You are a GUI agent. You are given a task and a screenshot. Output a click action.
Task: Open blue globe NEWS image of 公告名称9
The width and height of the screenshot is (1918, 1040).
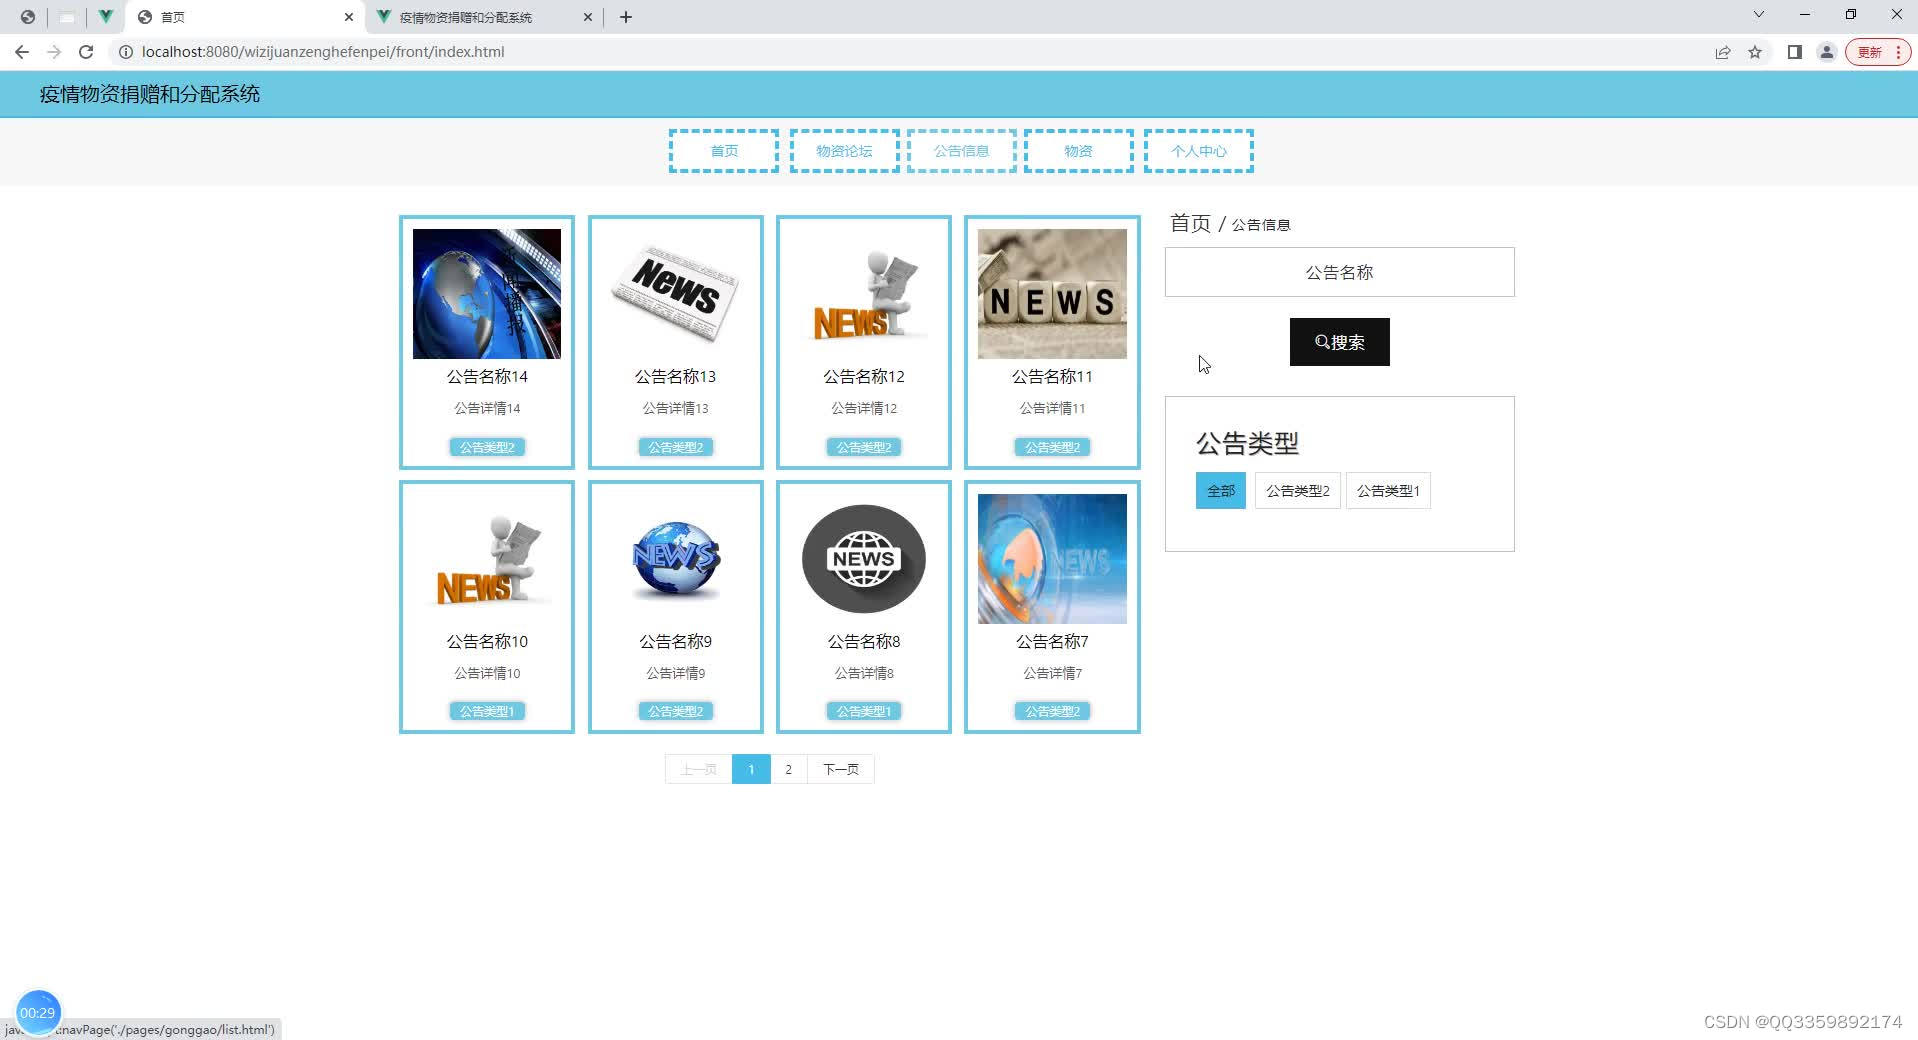675,559
